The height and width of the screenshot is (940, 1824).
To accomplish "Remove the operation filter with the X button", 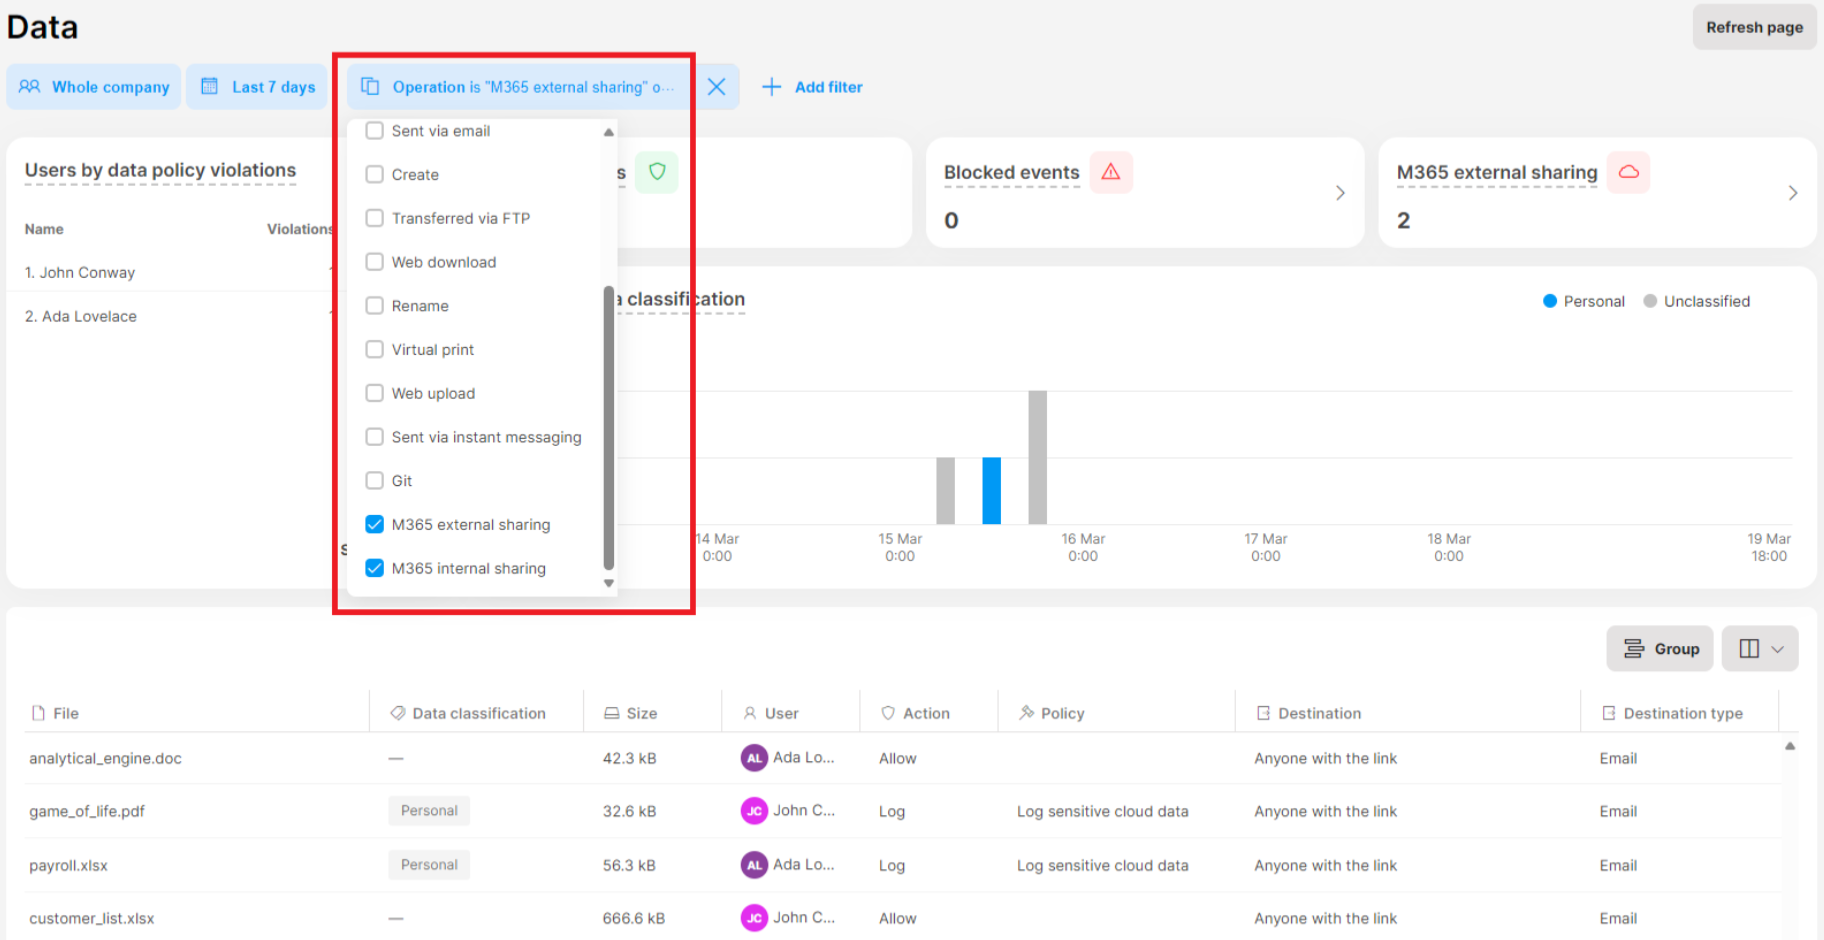I will (716, 87).
